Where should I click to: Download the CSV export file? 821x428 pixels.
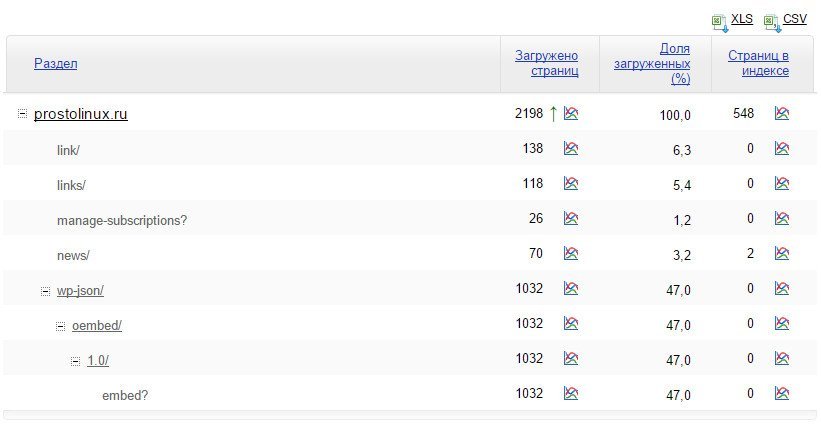[x=795, y=19]
